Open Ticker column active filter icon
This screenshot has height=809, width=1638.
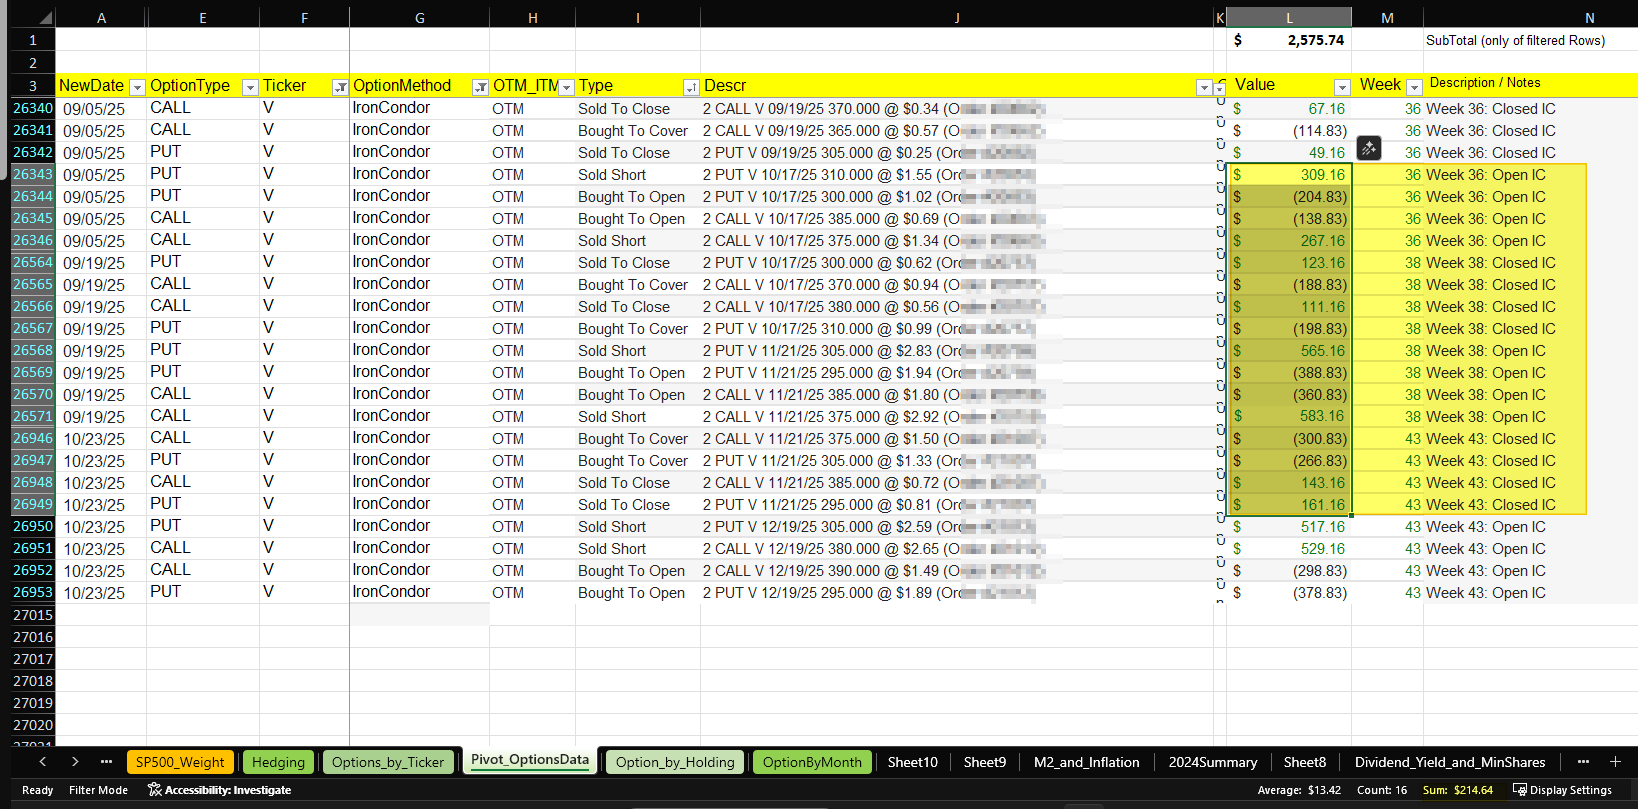pyautogui.click(x=340, y=87)
